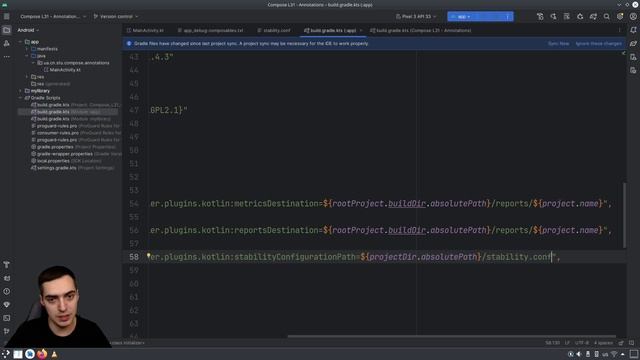Switch to build.gradle.kts (Compose L31 - Annotations) tab
The width and height of the screenshot is (640, 360).
421,30
